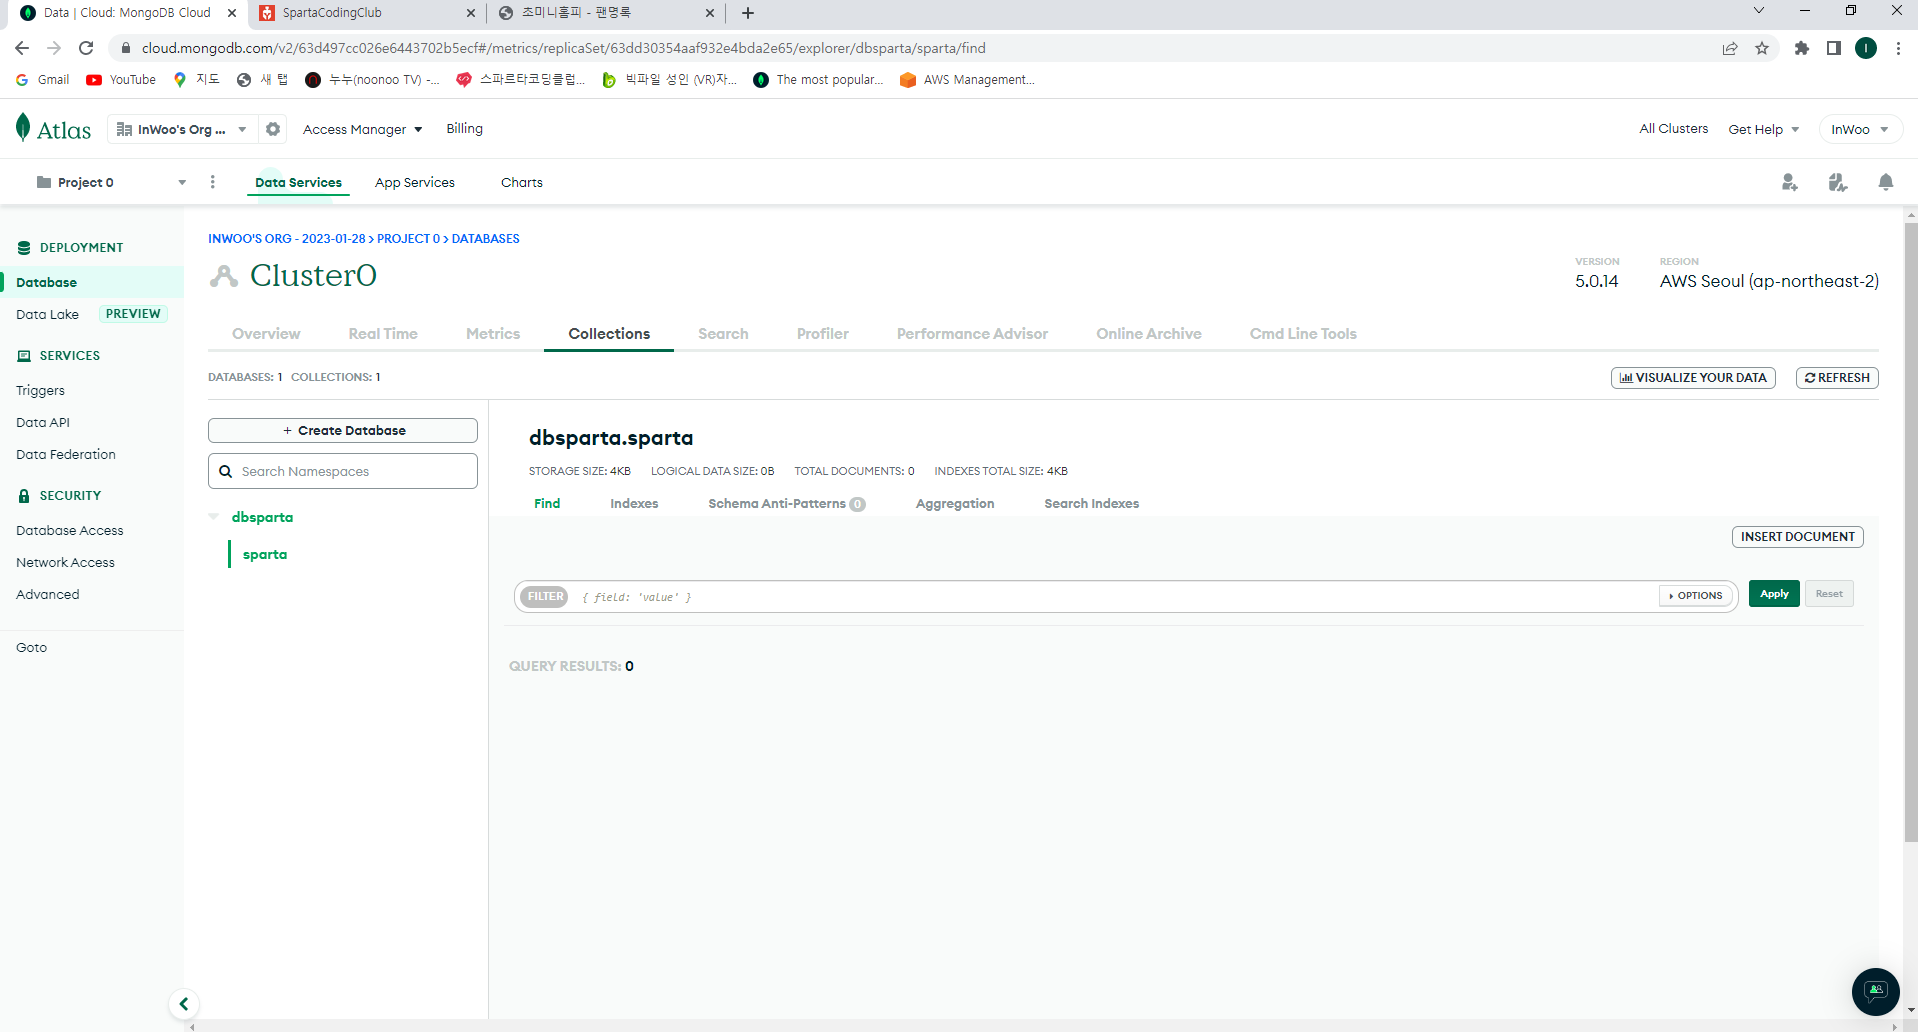Viewport: 1918px width, 1032px height.
Task: Open InWoo user account dropdown
Action: click(1860, 129)
